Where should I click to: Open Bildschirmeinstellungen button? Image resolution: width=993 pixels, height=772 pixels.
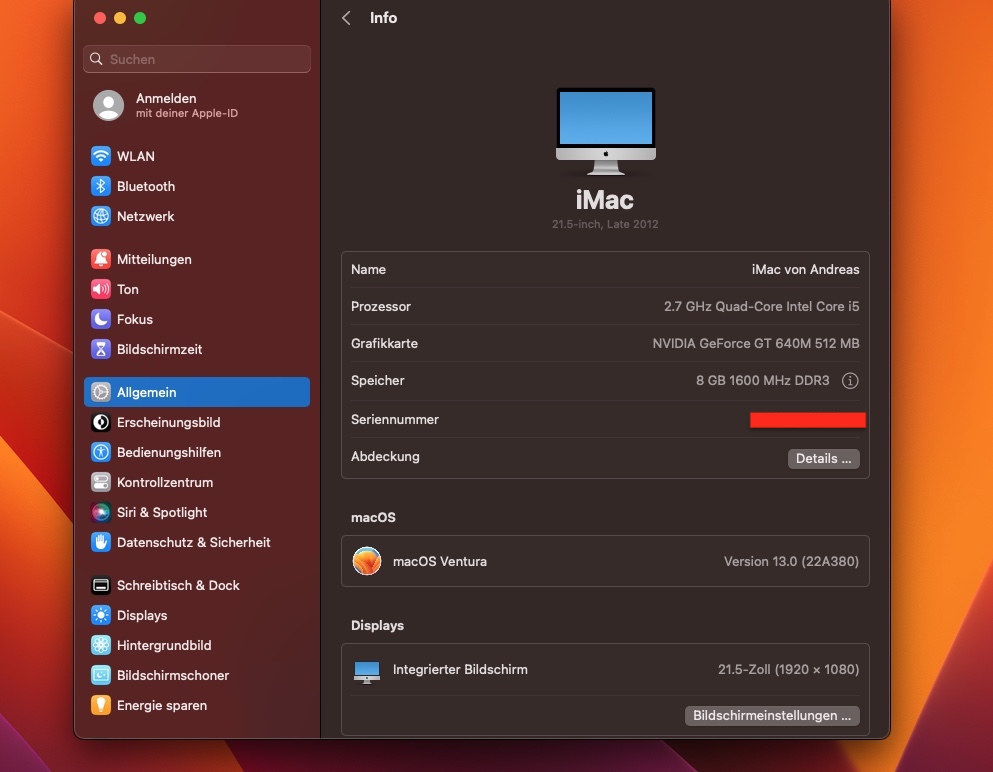click(x=772, y=716)
